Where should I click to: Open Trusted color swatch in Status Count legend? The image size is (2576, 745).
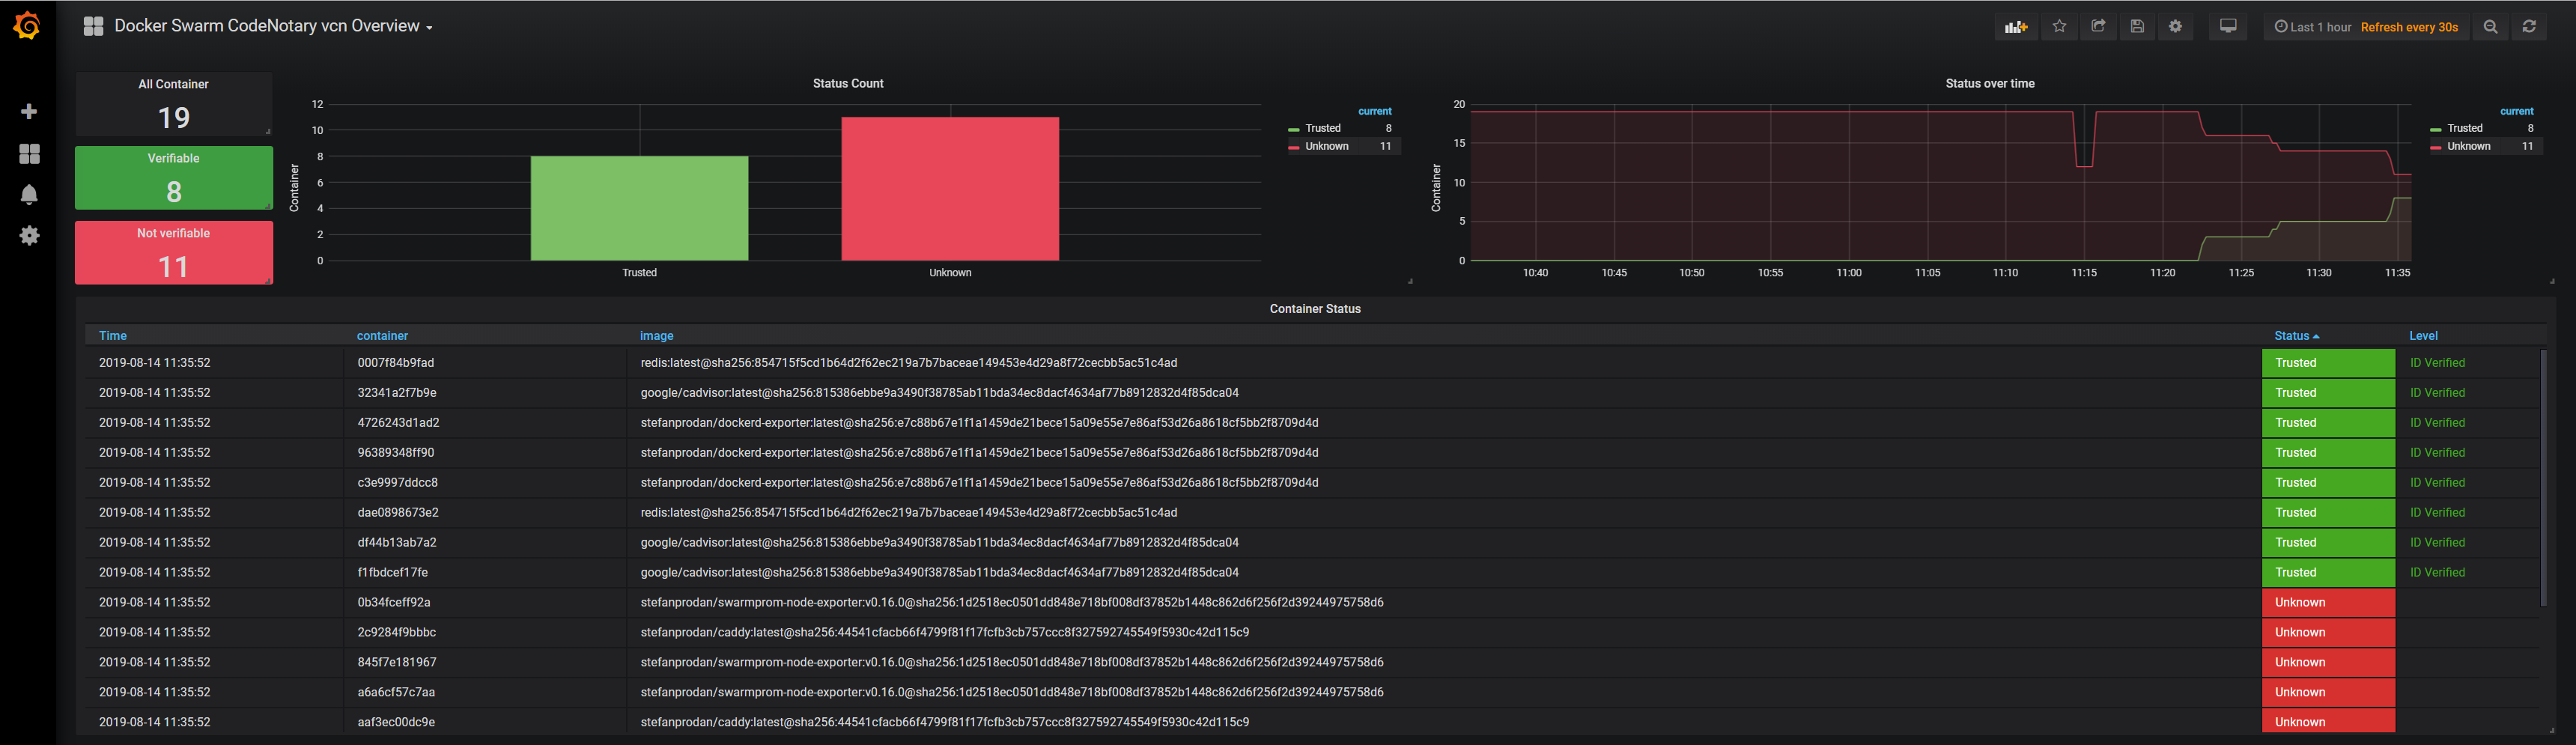pos(1294,129)
